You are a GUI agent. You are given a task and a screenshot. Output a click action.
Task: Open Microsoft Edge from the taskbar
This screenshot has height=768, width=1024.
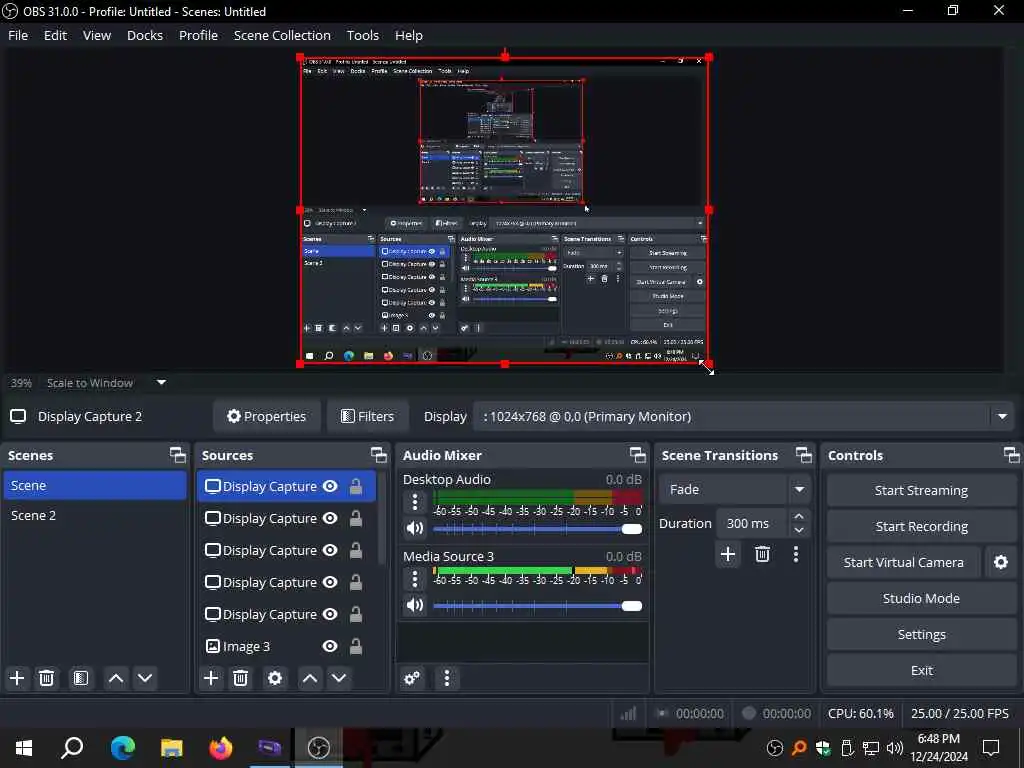pyautogui.click(x=123, y=748)
